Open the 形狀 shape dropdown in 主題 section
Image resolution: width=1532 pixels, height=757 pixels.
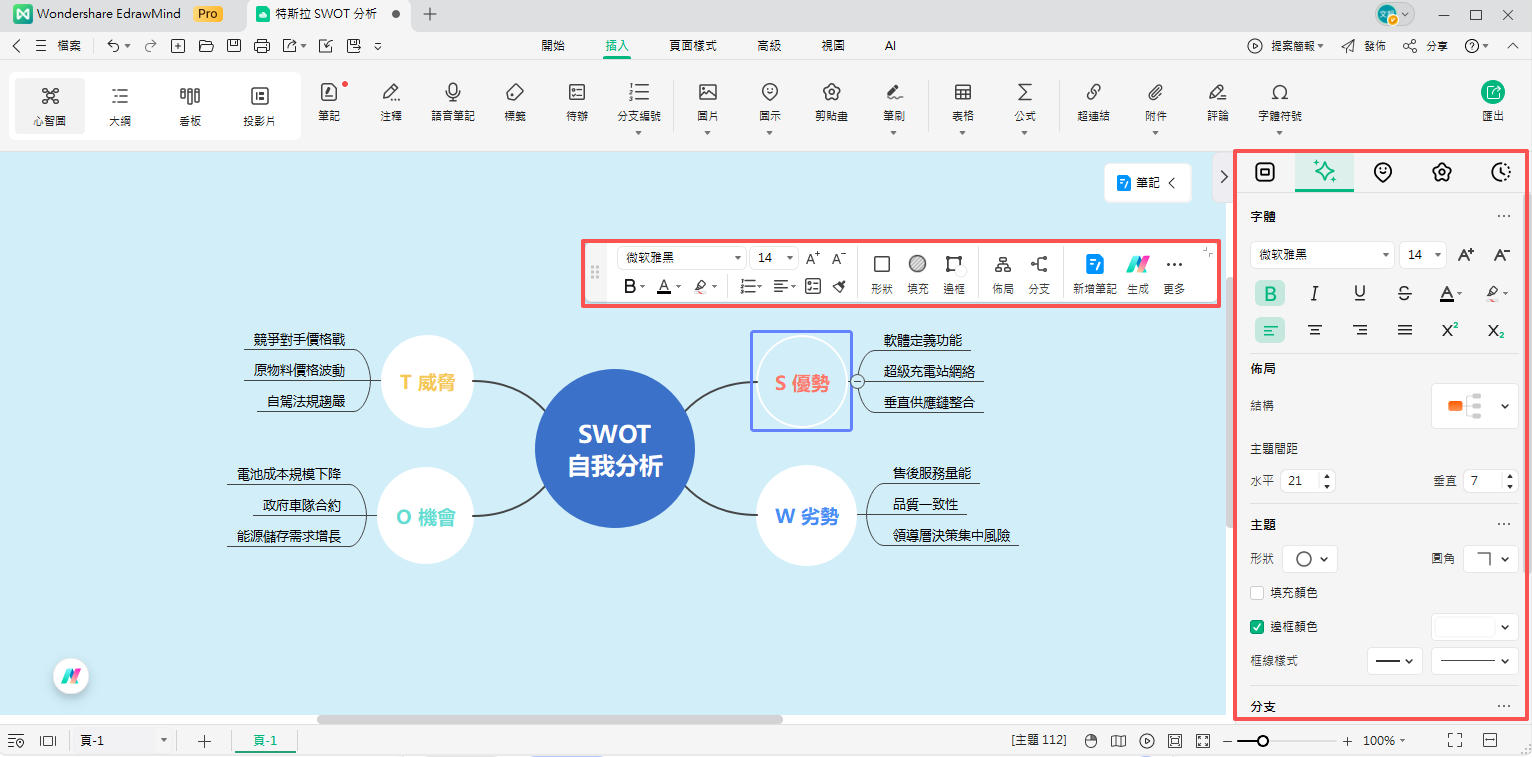(x=1310, y=558)
